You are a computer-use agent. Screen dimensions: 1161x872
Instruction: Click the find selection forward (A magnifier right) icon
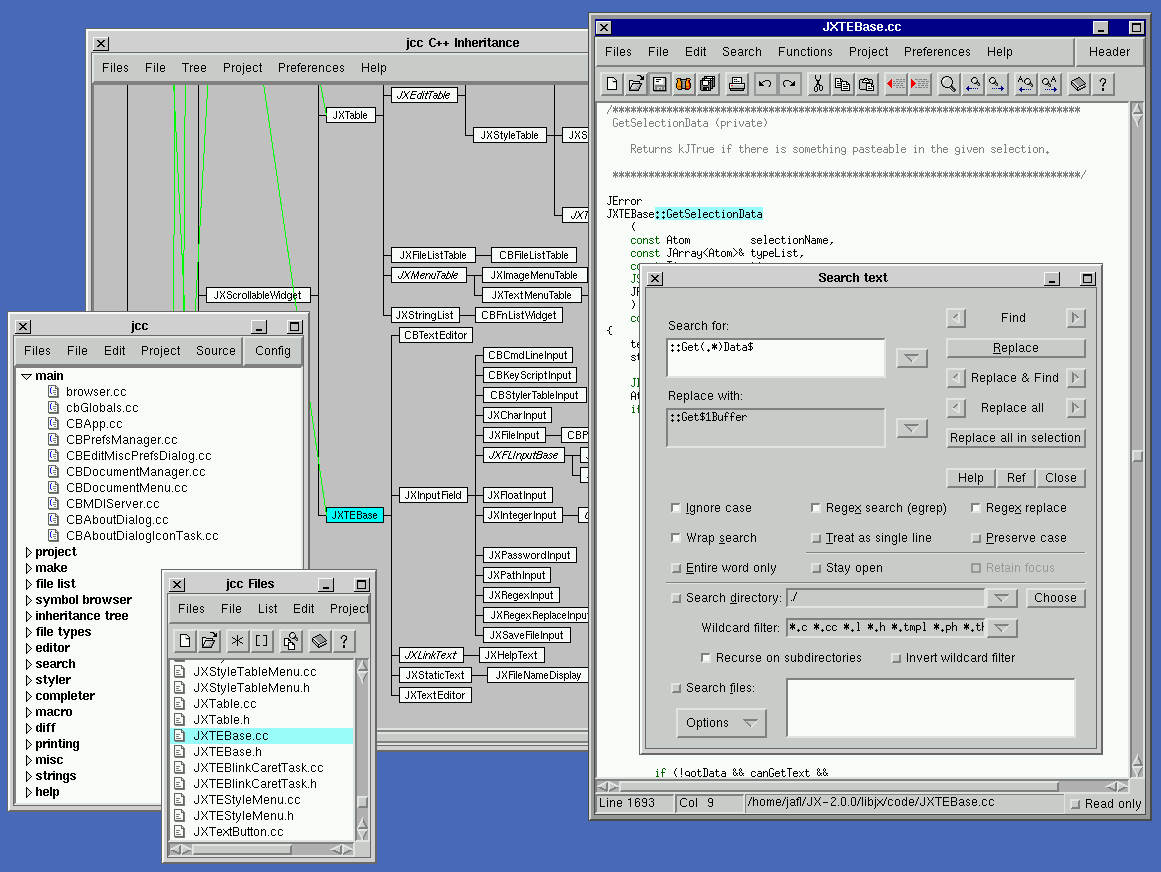pyautogui.click(x=1050, y=84)
